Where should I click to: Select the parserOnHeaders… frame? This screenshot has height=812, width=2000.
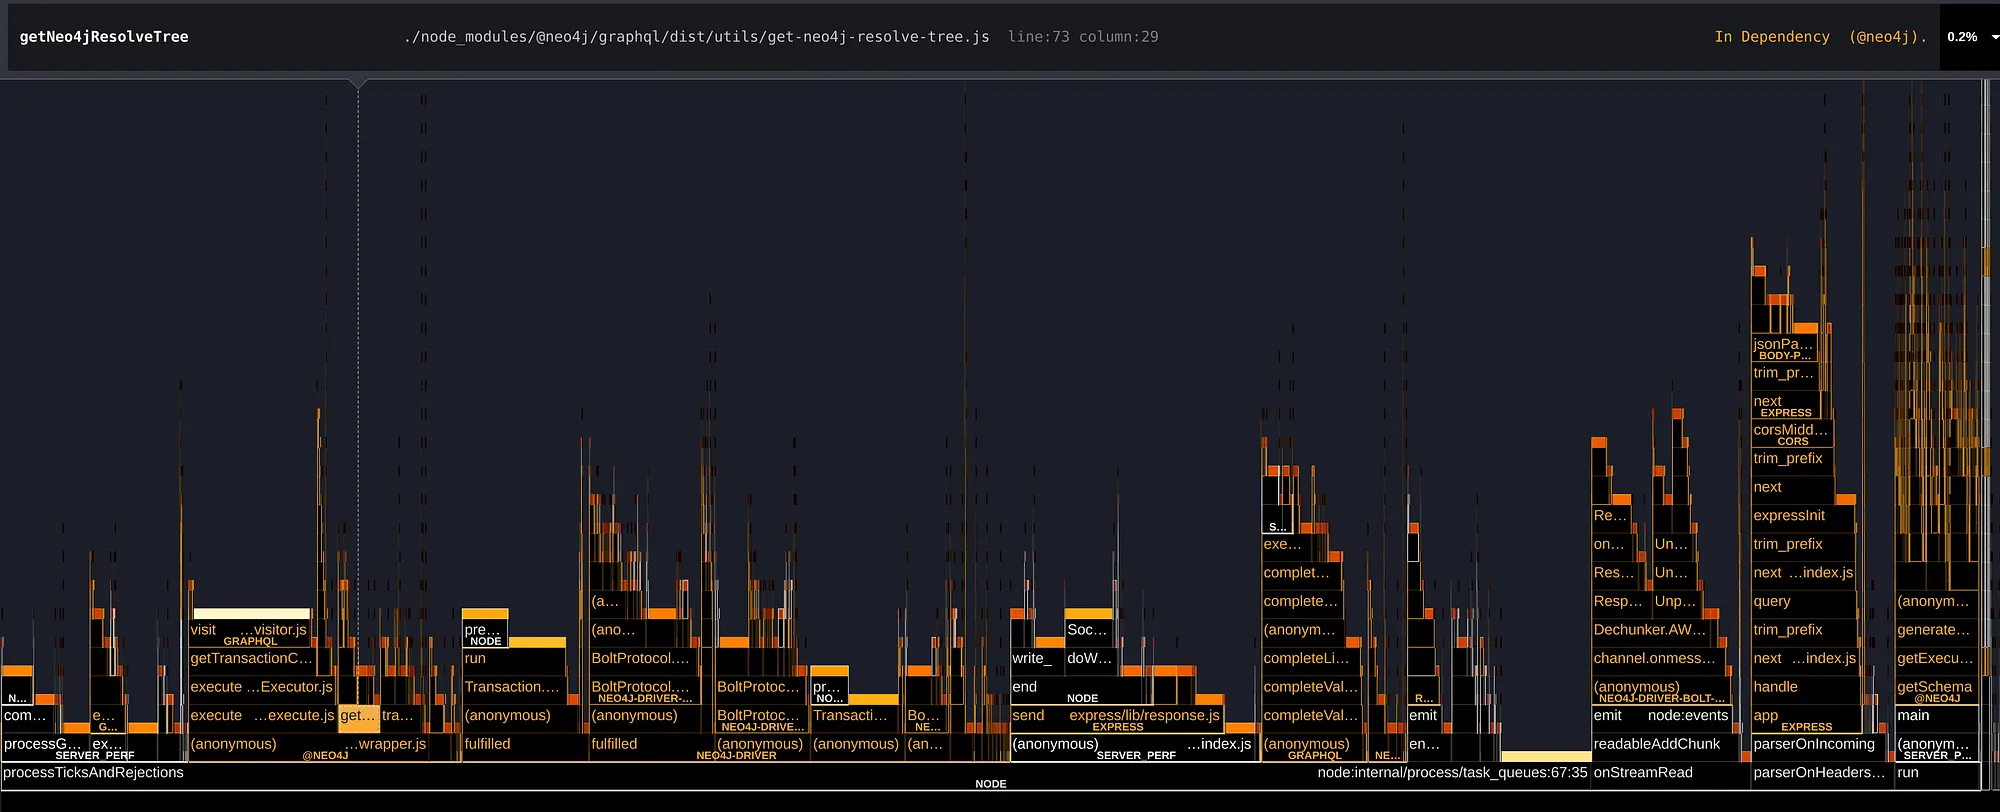pos(1822,776)
